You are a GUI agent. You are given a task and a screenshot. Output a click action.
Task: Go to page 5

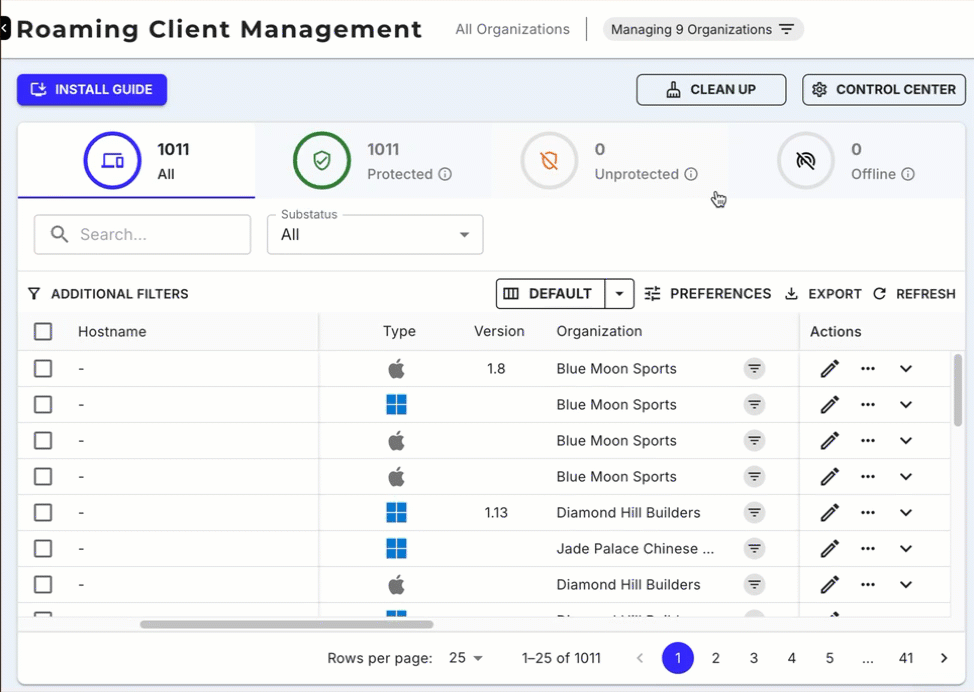coord(829,658)
